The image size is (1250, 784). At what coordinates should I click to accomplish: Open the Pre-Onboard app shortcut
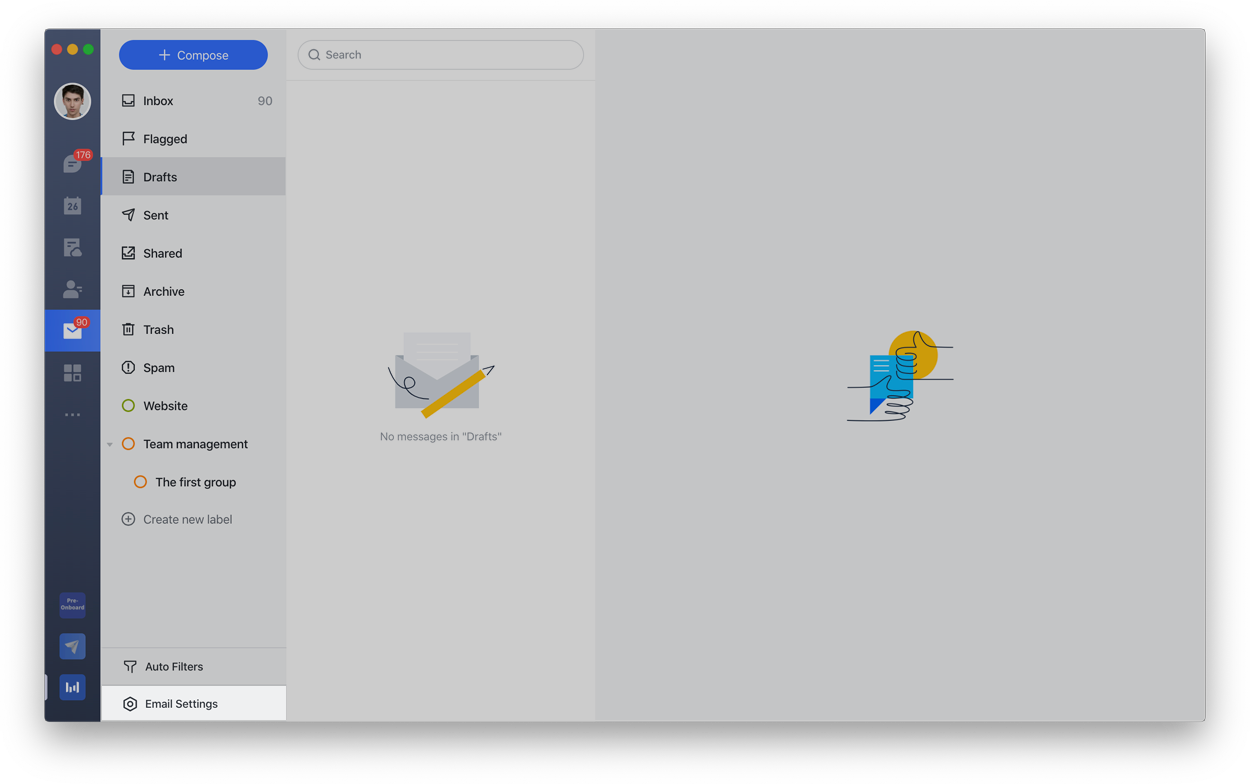(72, 605)
